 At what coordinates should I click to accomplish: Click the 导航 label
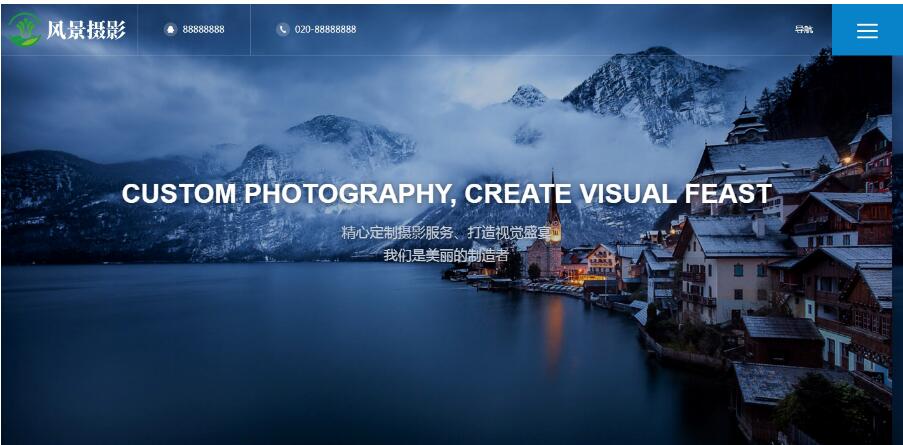coord(803,29)
